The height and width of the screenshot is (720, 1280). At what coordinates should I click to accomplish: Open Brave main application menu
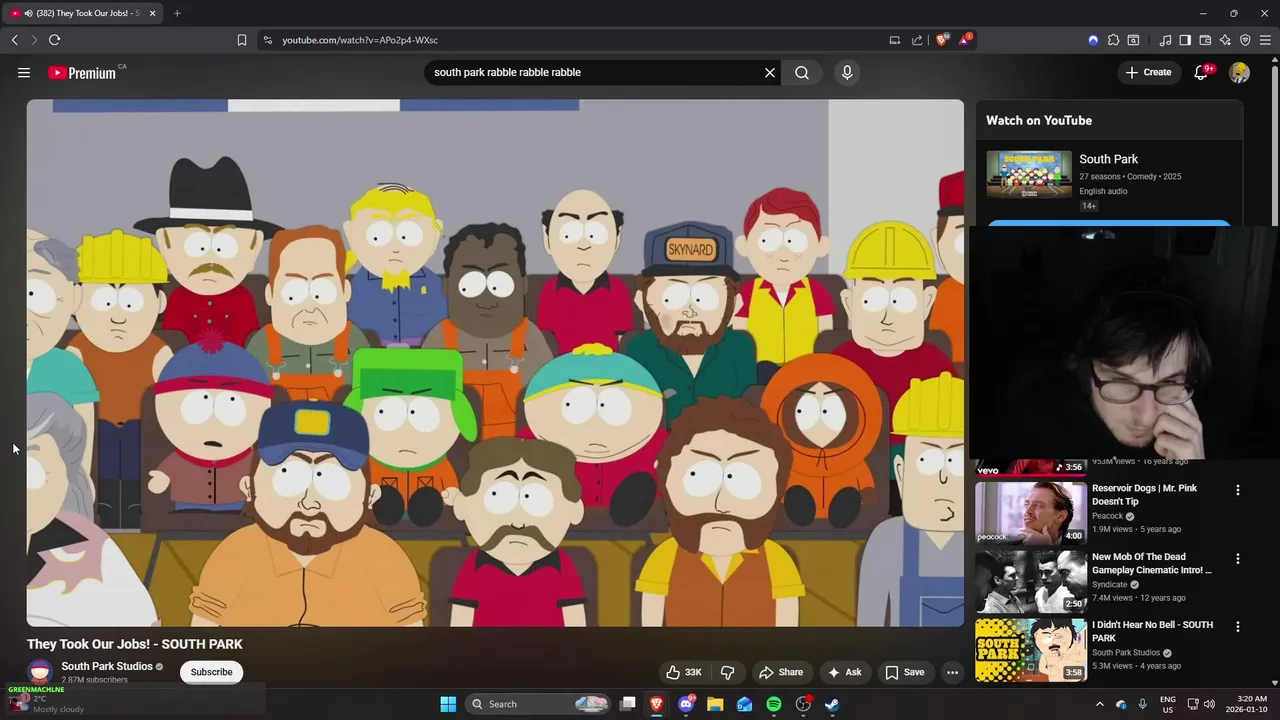pyautogui.click(x=1266, y=40)
